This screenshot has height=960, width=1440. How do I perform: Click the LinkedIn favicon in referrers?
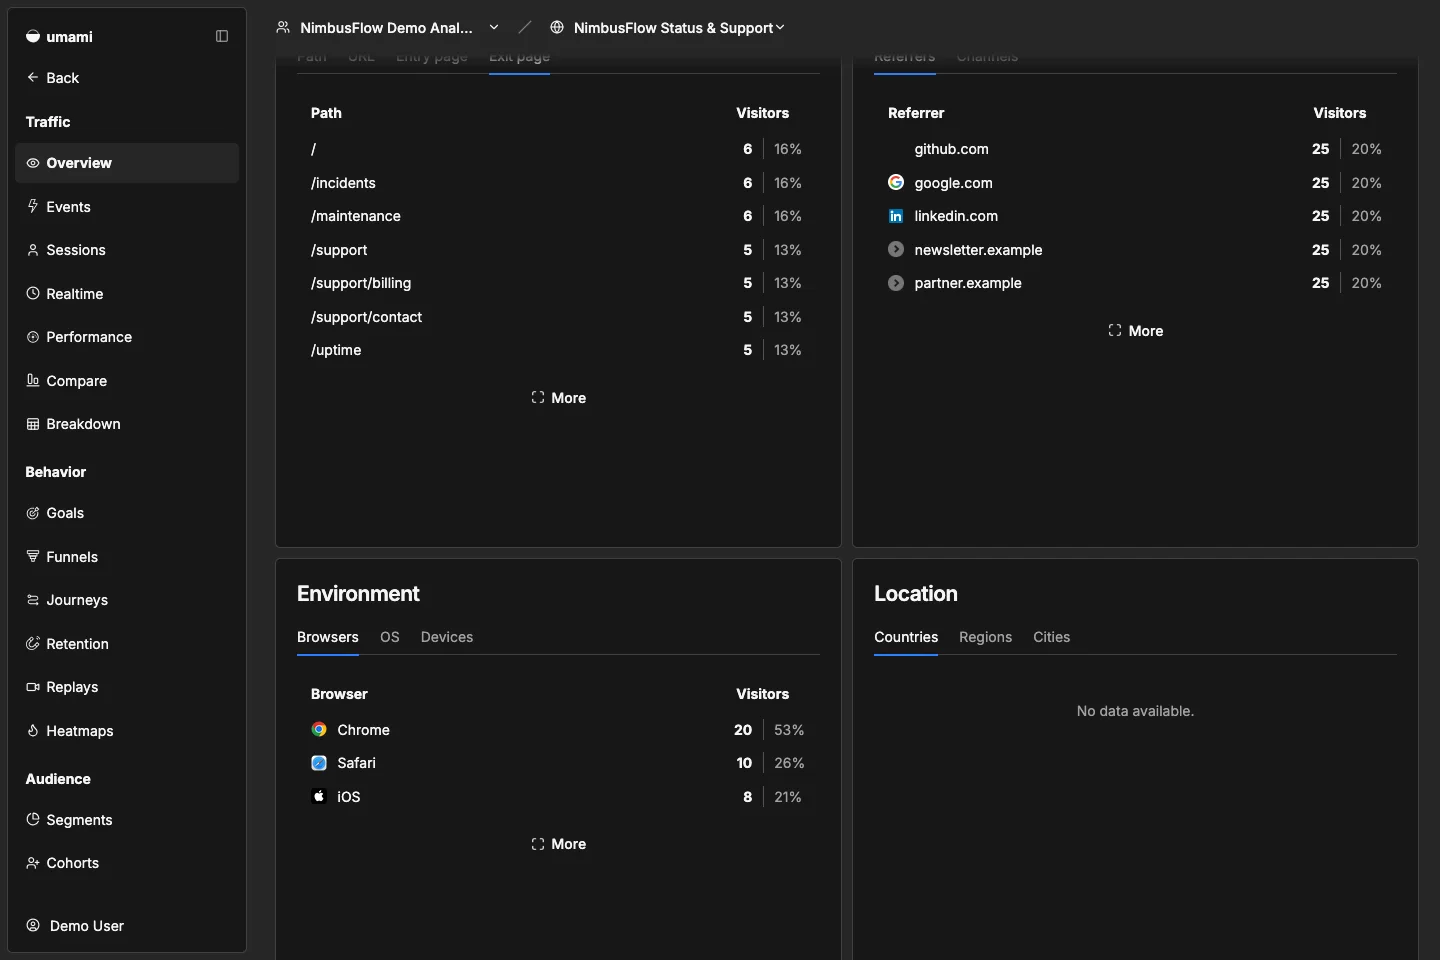point(896,216)
